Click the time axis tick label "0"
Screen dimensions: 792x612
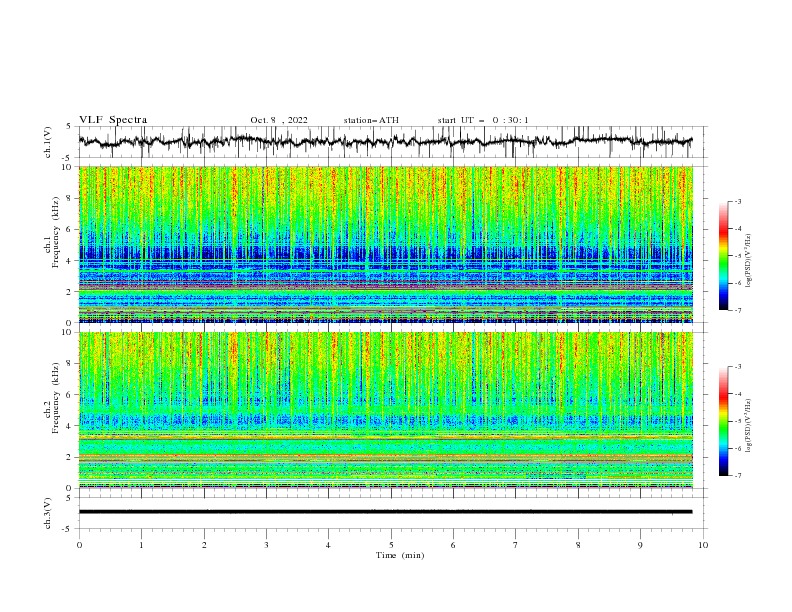pyautogui.click(x=79, y=545)
